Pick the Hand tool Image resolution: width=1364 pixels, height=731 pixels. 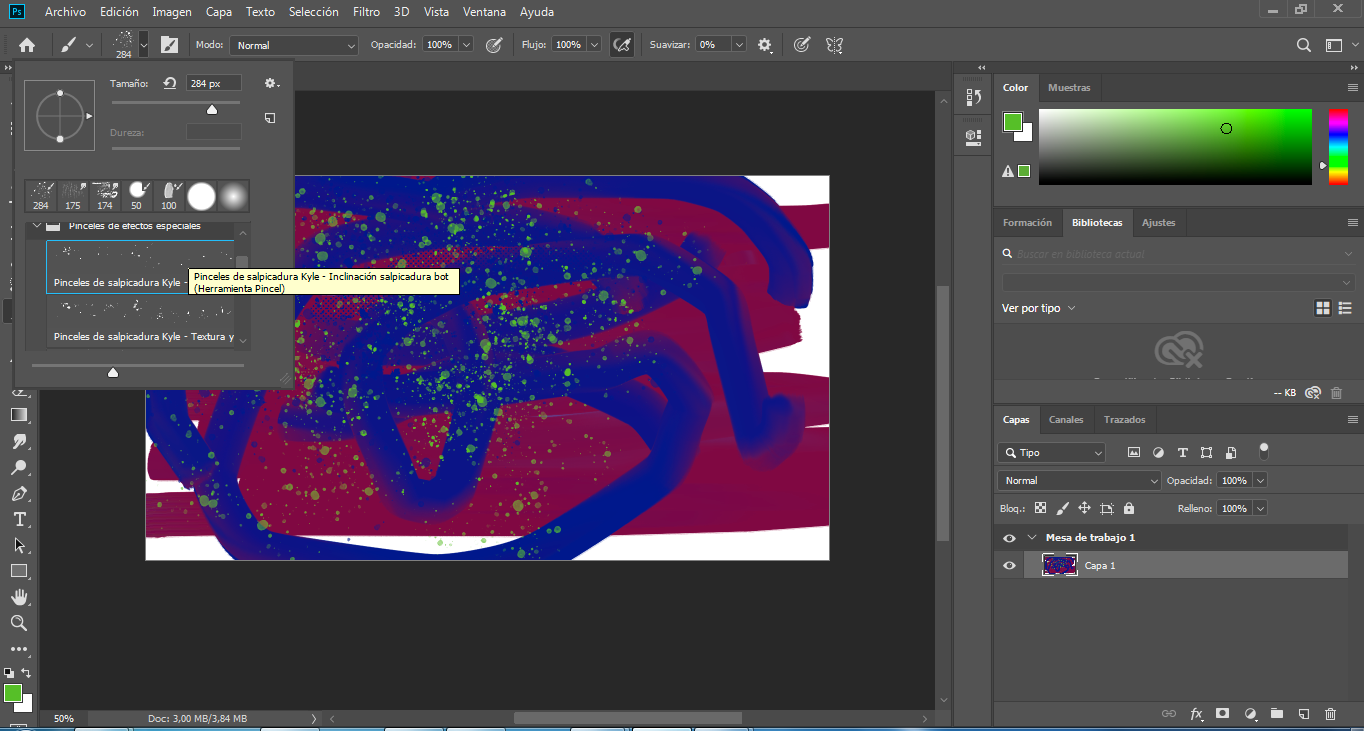tap(19, 597)
